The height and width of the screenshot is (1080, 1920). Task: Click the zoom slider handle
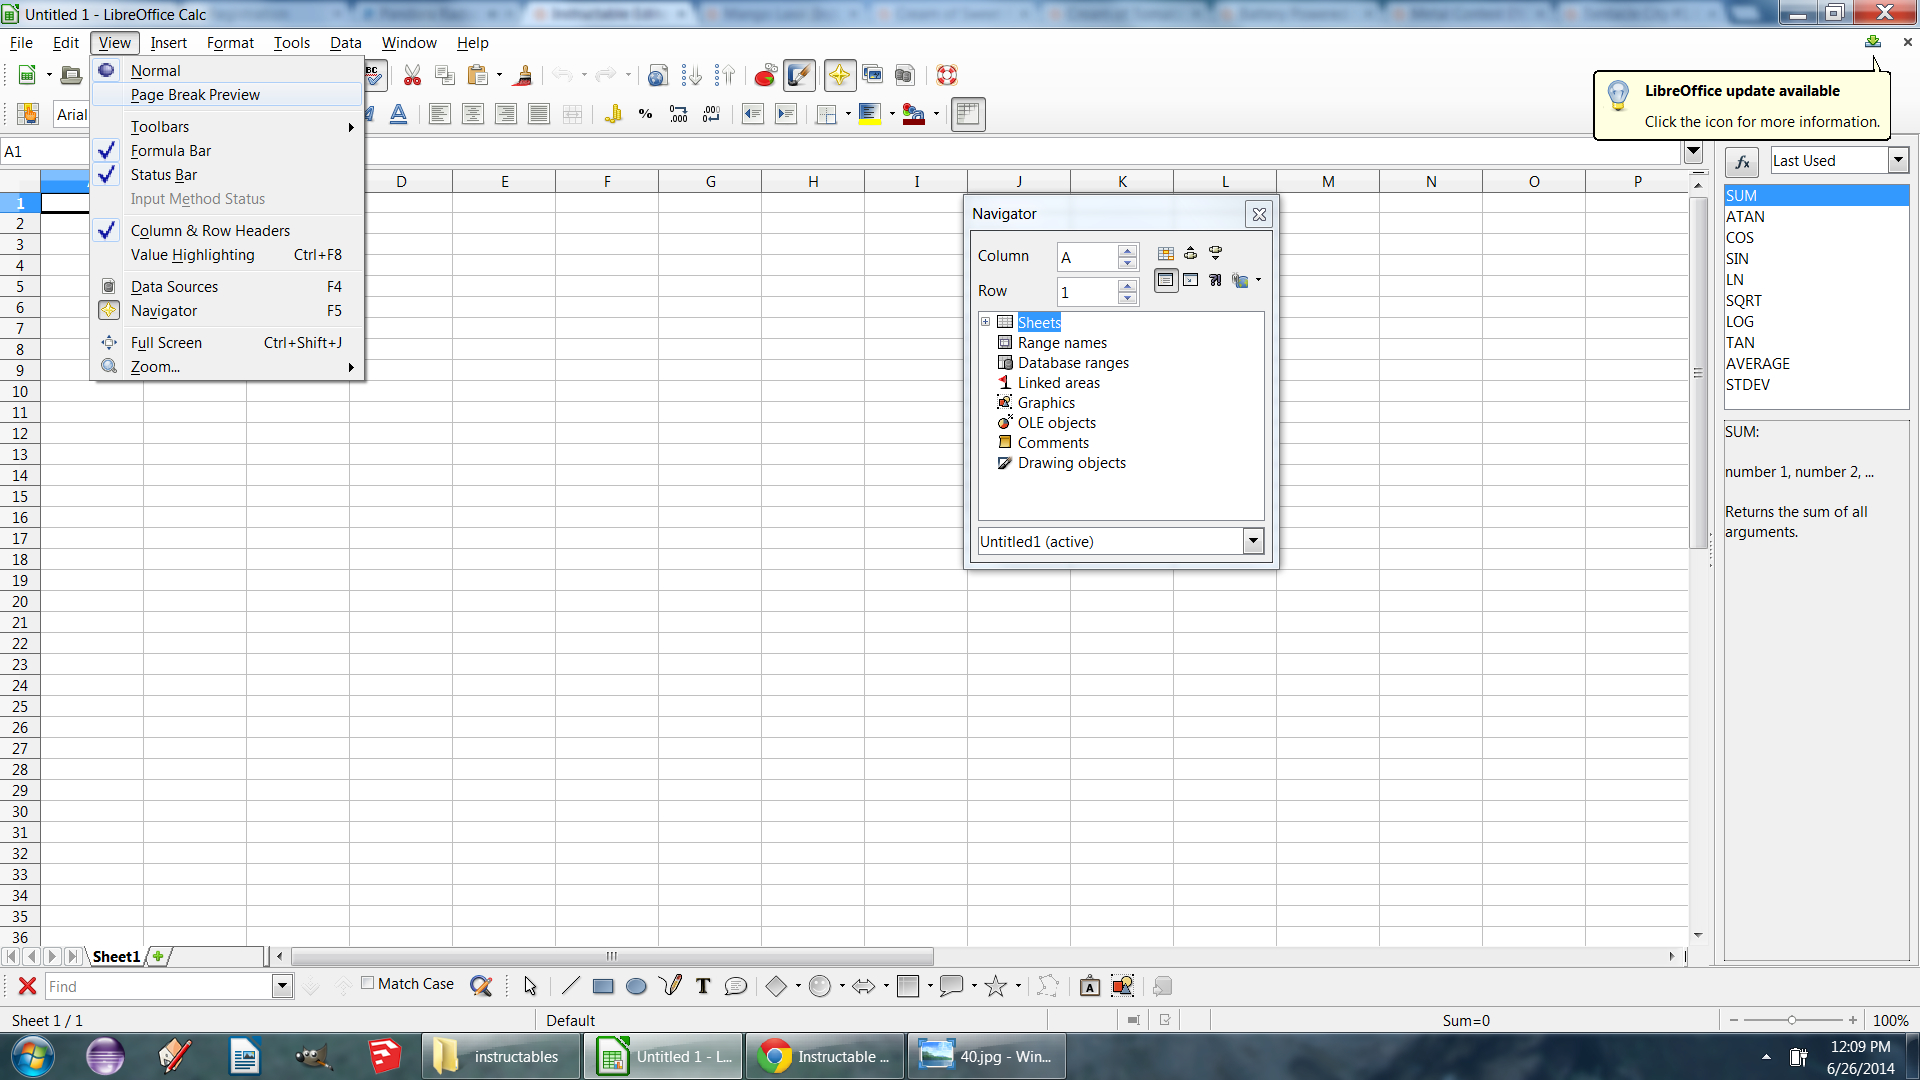click(x=1792, y=1020)
